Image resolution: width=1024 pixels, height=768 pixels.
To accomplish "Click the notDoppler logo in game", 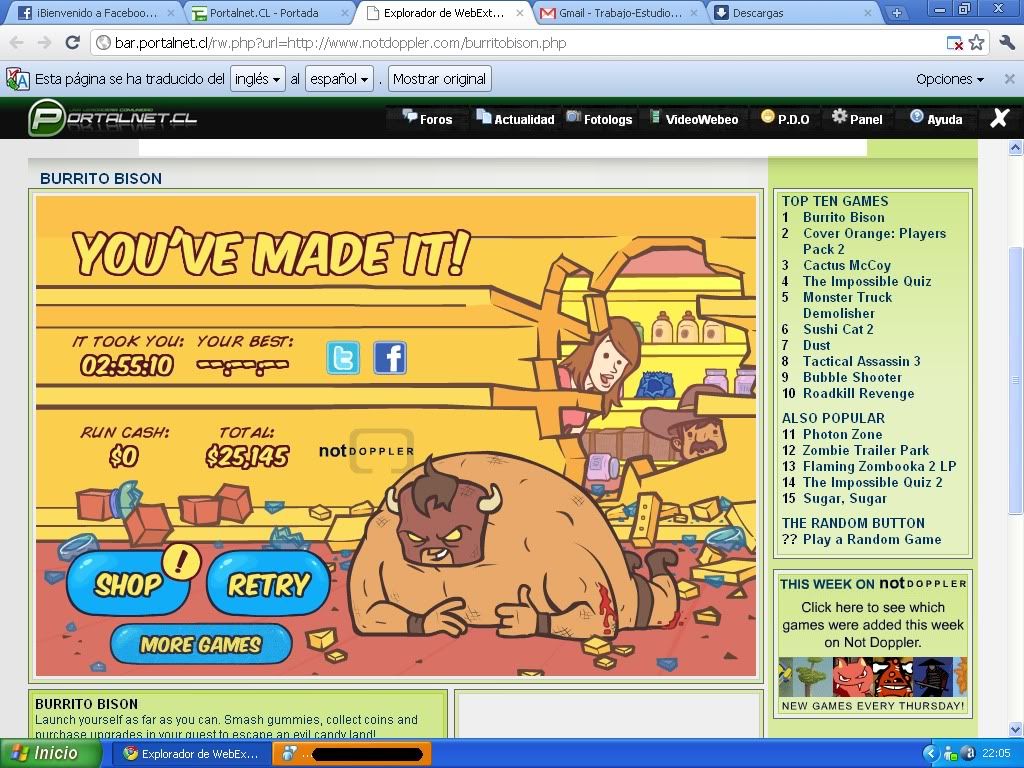I will click(x=366, y=451).
